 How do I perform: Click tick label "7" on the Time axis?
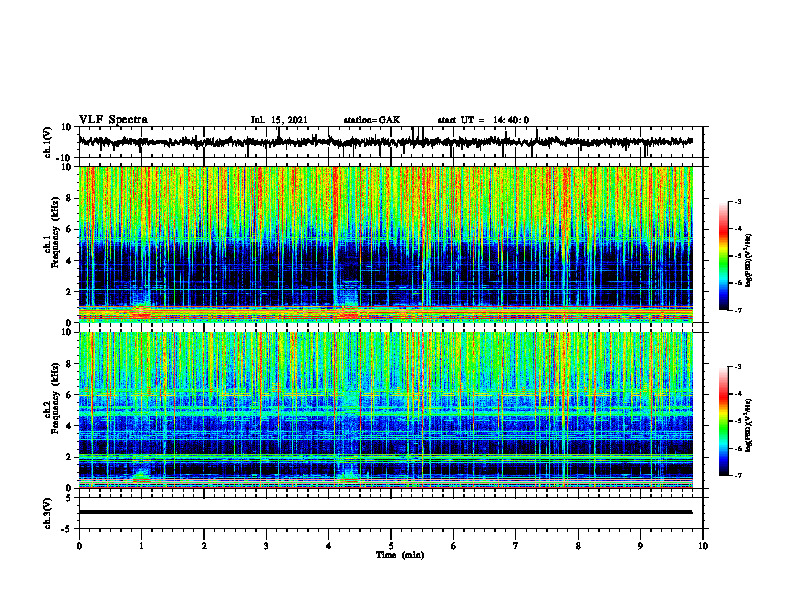516,546
